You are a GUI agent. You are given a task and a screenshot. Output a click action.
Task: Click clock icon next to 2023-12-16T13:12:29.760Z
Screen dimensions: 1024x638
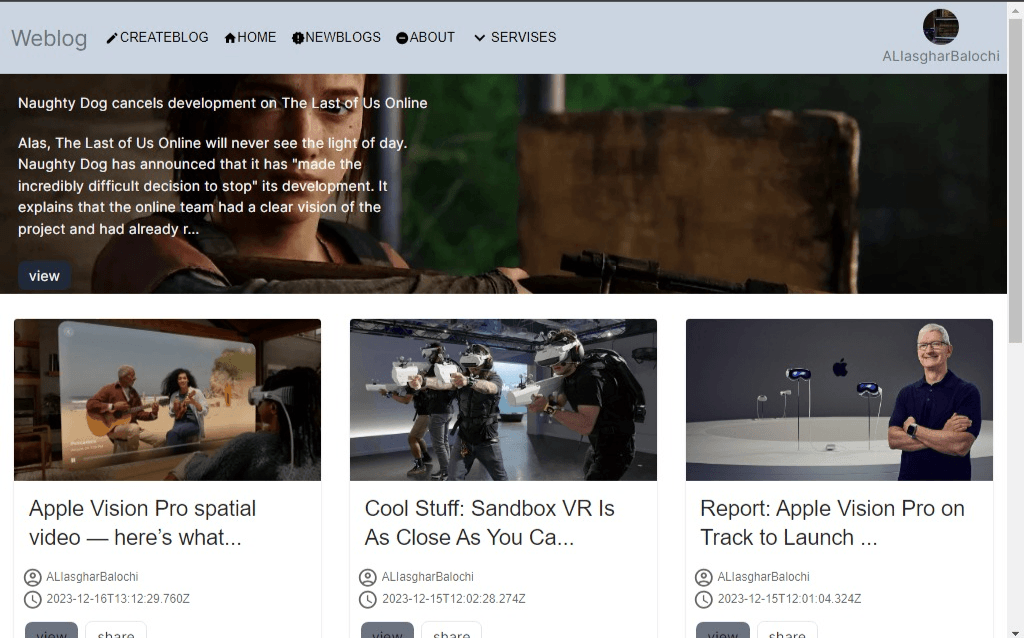(33, 599)
